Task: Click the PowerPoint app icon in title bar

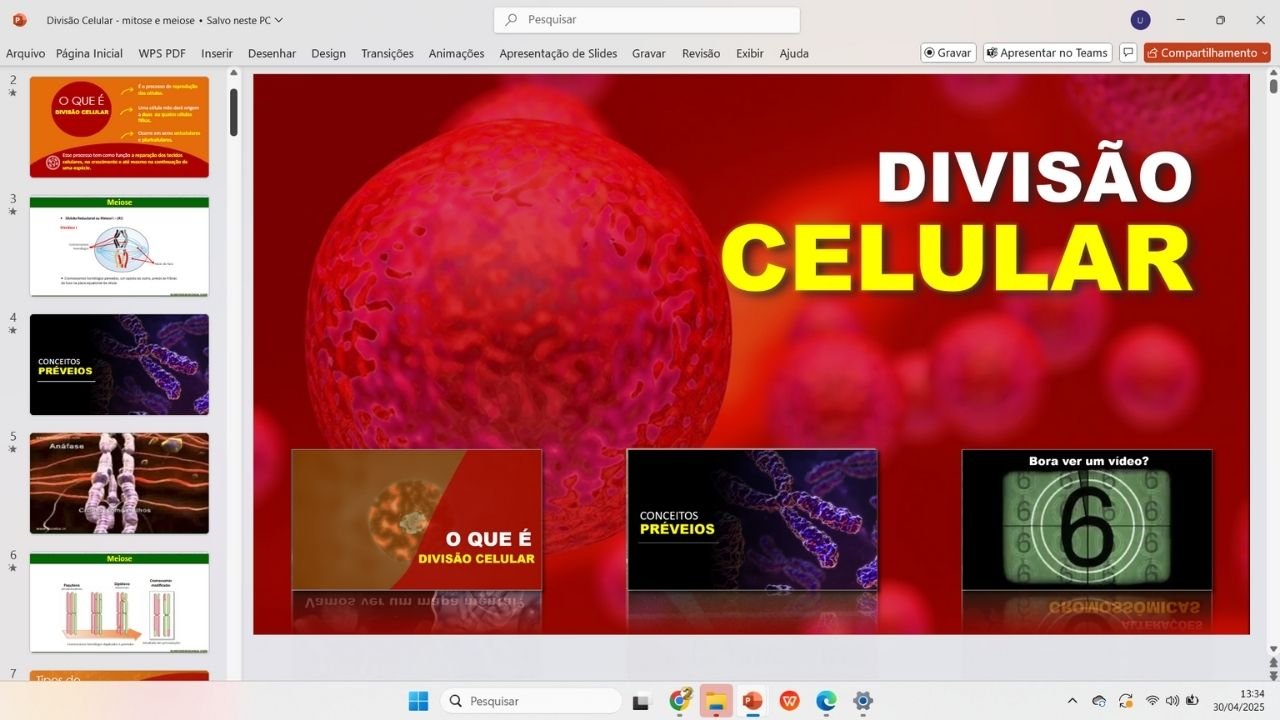Action: click(20, 20)
